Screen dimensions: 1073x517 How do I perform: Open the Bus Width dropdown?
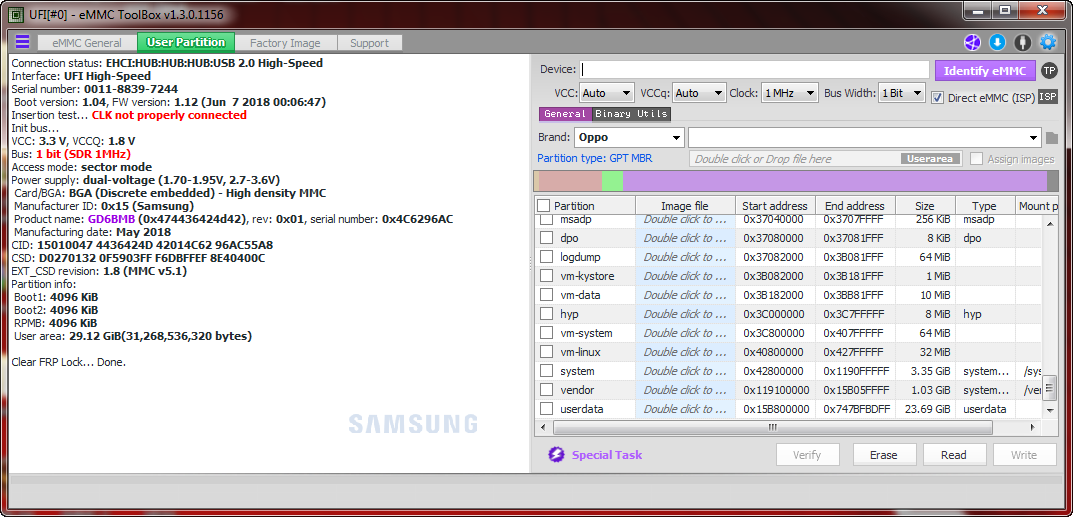(x=902, y=92)
